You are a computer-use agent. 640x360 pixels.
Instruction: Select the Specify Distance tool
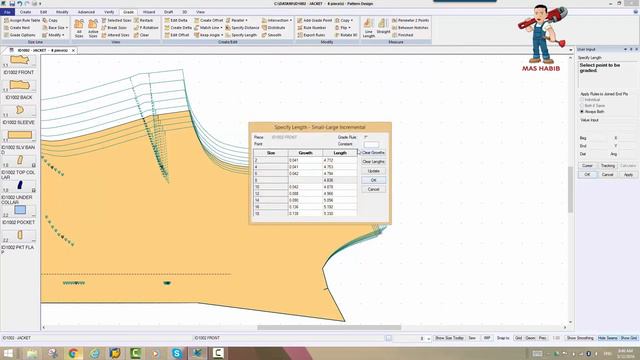[x=242, y=28]
